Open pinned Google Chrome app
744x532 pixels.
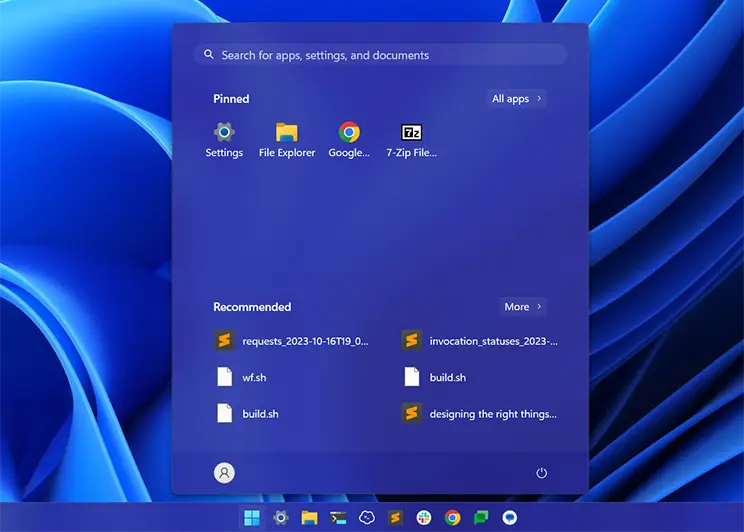pyautogui.click(x=349, y=139)
